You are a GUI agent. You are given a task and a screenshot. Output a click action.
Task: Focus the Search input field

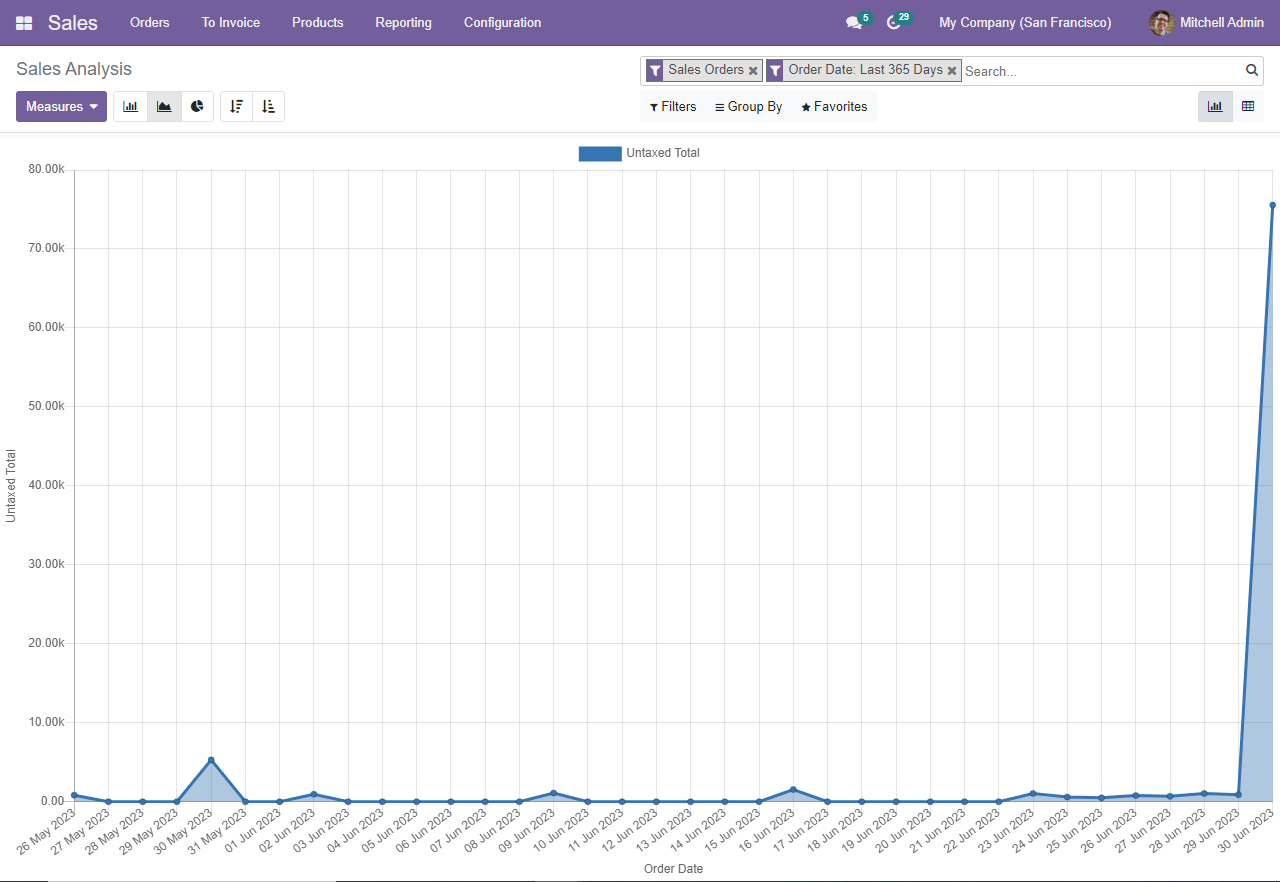(x=1102, y=71)
